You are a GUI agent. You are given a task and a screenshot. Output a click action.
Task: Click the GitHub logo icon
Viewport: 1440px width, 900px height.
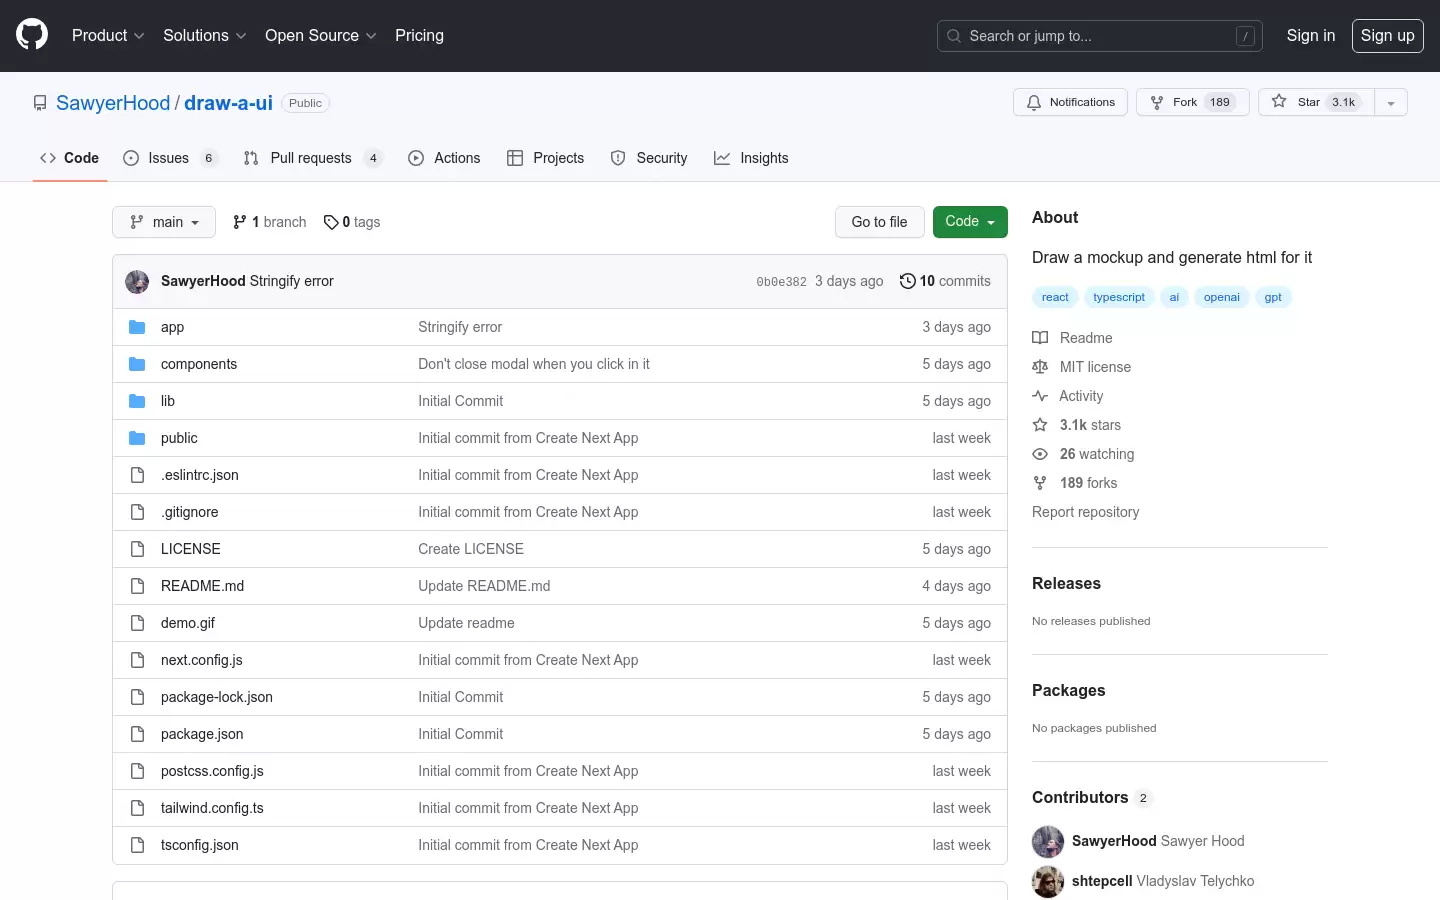pyautogui.click(x=32, y=35)
